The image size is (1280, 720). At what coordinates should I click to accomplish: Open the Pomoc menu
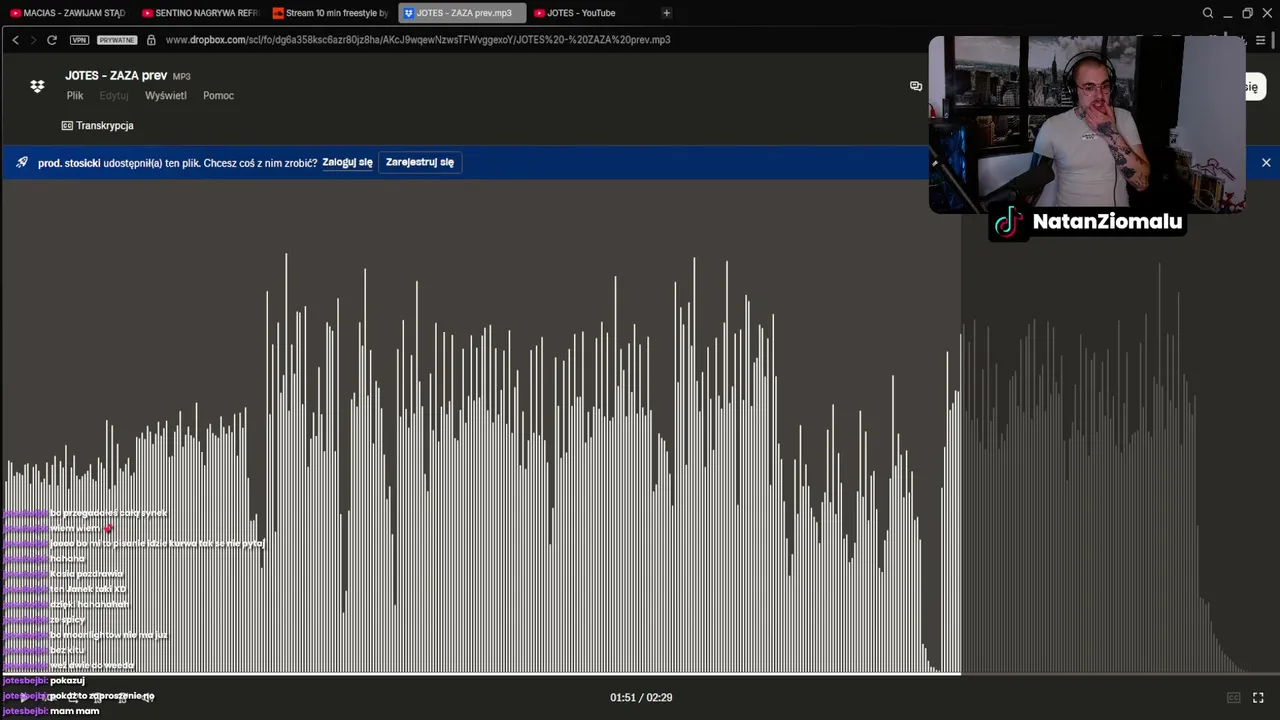(218, 96)
